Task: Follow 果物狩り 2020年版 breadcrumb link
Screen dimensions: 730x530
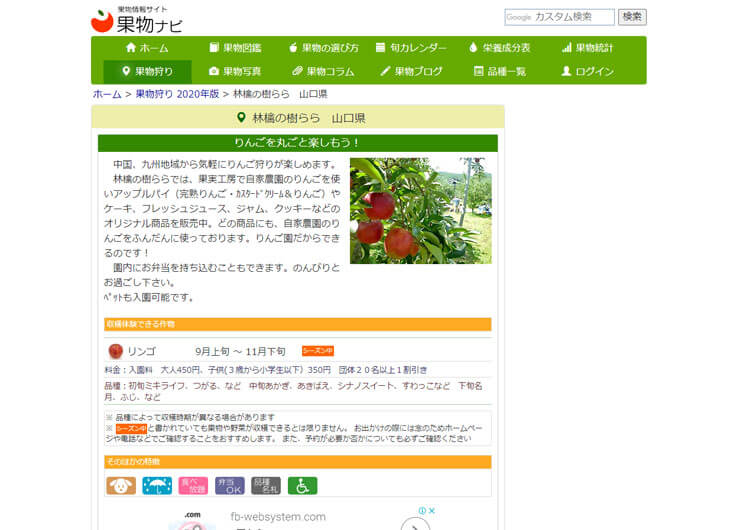Action: pos(177,94)
